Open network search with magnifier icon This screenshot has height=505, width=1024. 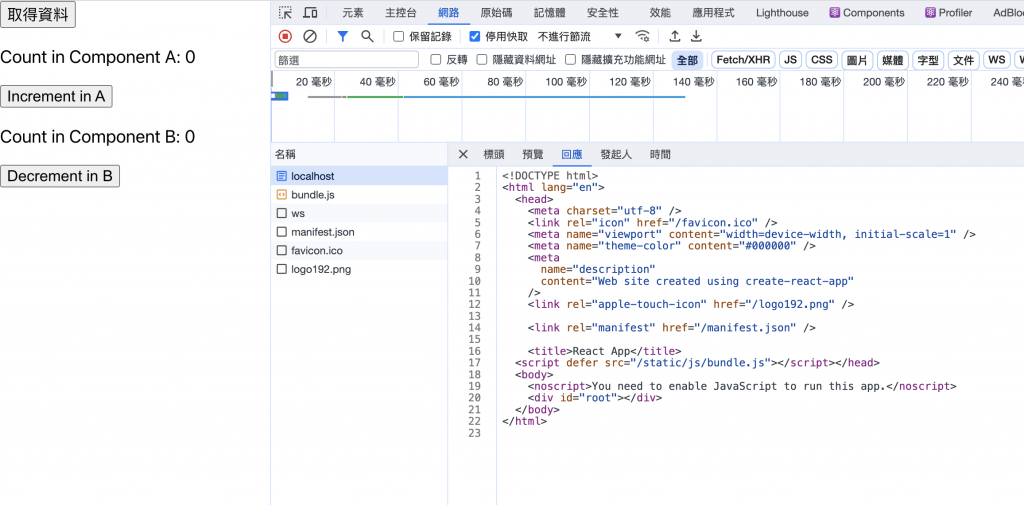click(368, 37)
